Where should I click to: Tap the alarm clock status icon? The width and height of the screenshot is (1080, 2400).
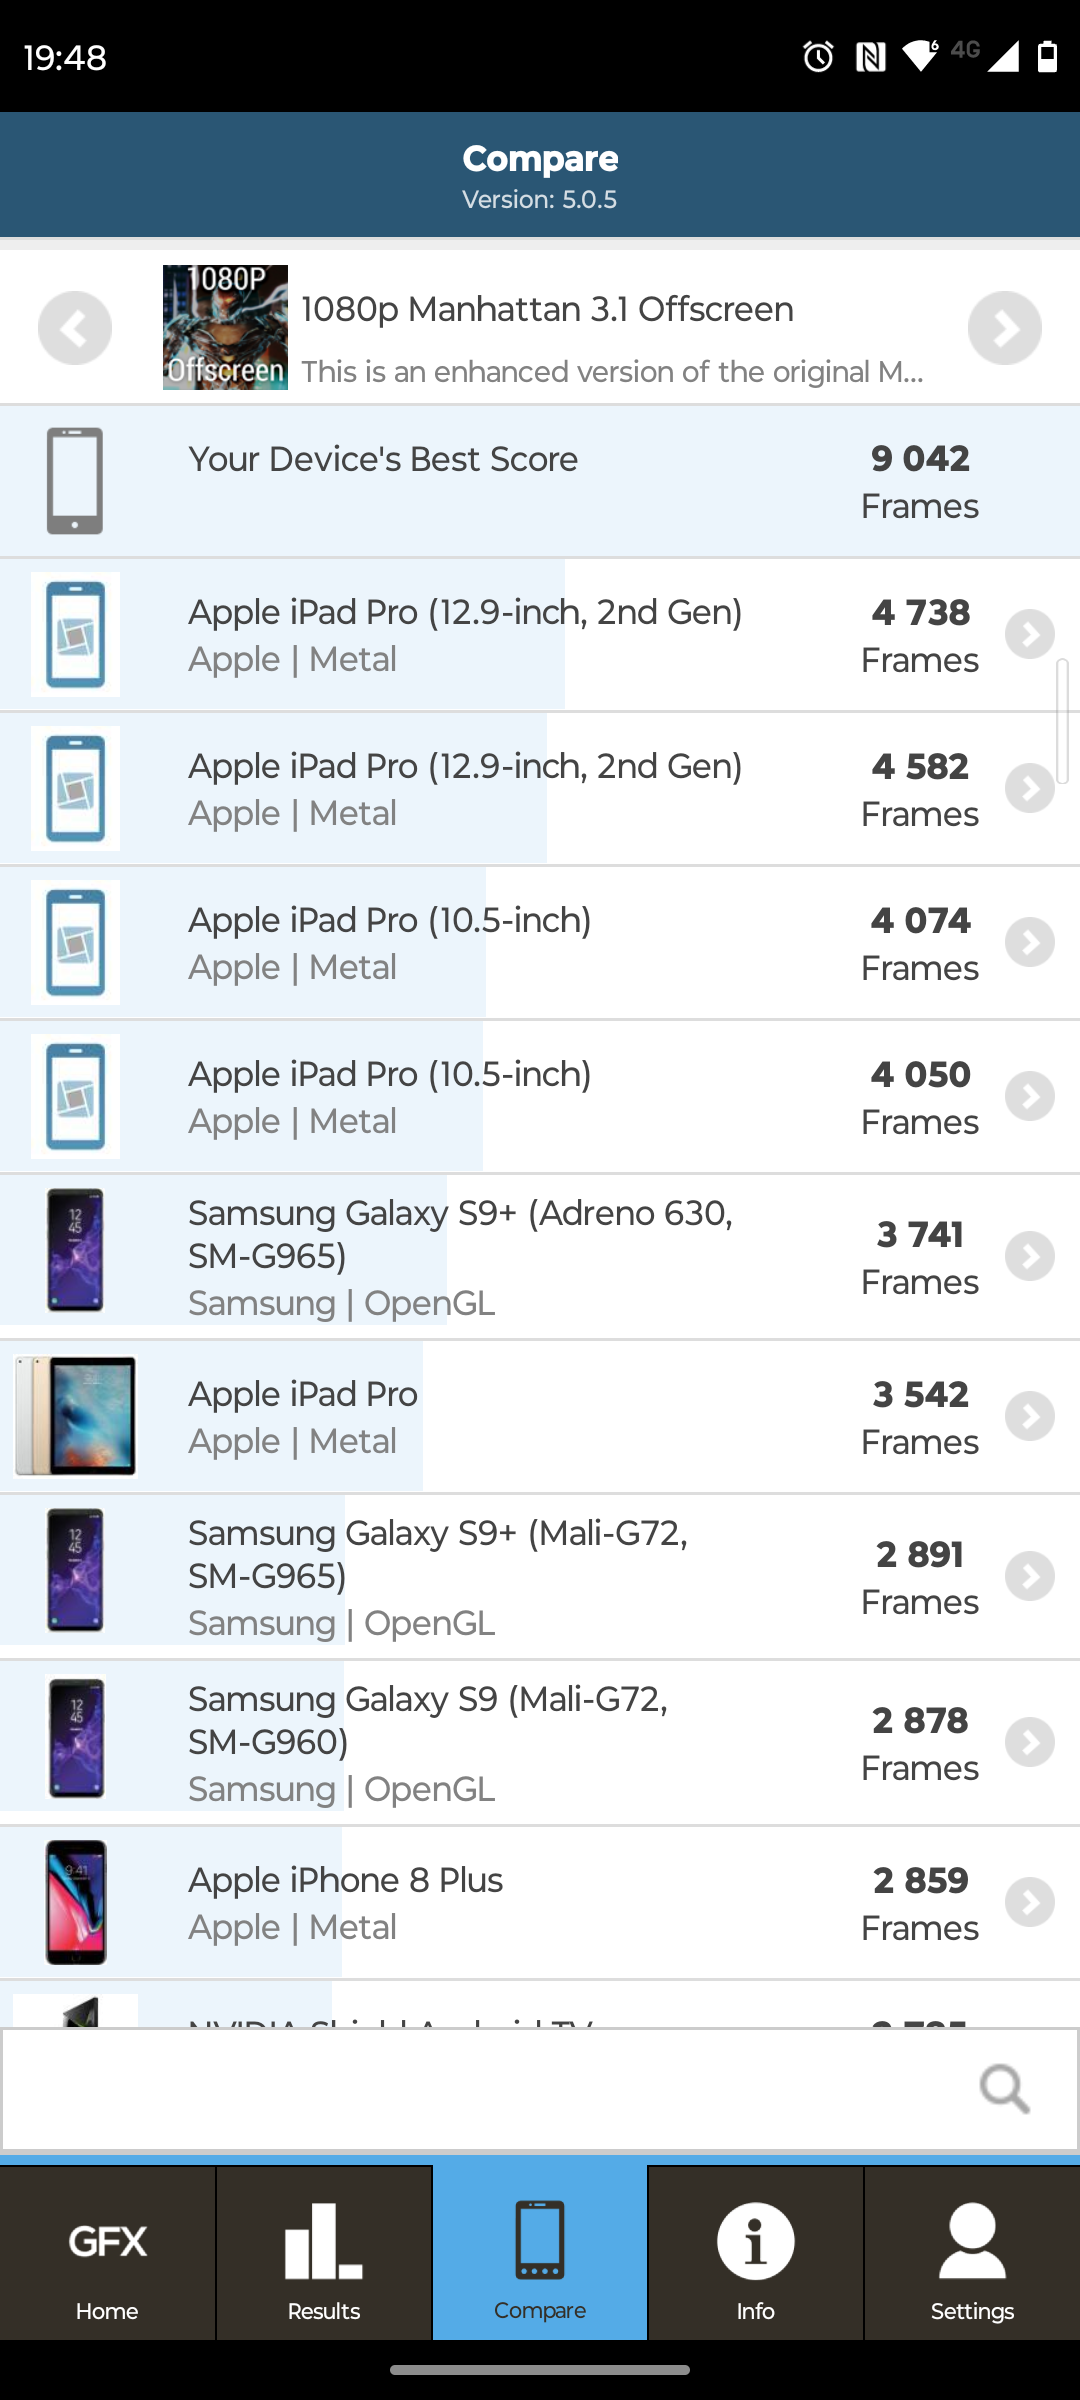pos(818,57)
